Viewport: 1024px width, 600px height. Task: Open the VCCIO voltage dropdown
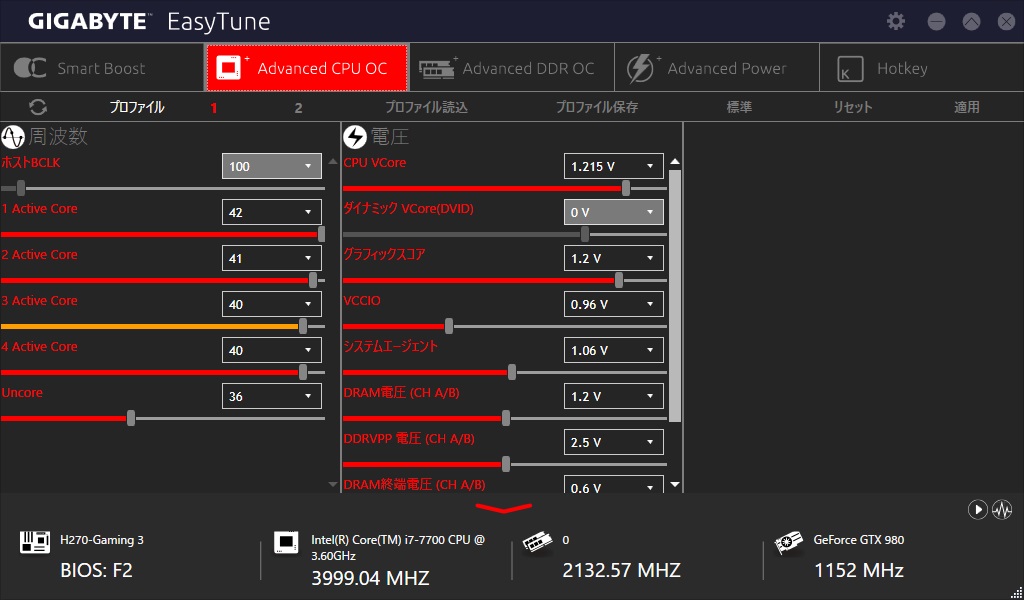pyautogui.click(x=614, y=304)
